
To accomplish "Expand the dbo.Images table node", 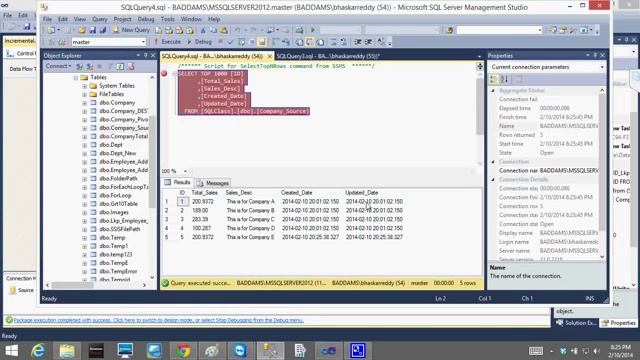I will point(84,212).
